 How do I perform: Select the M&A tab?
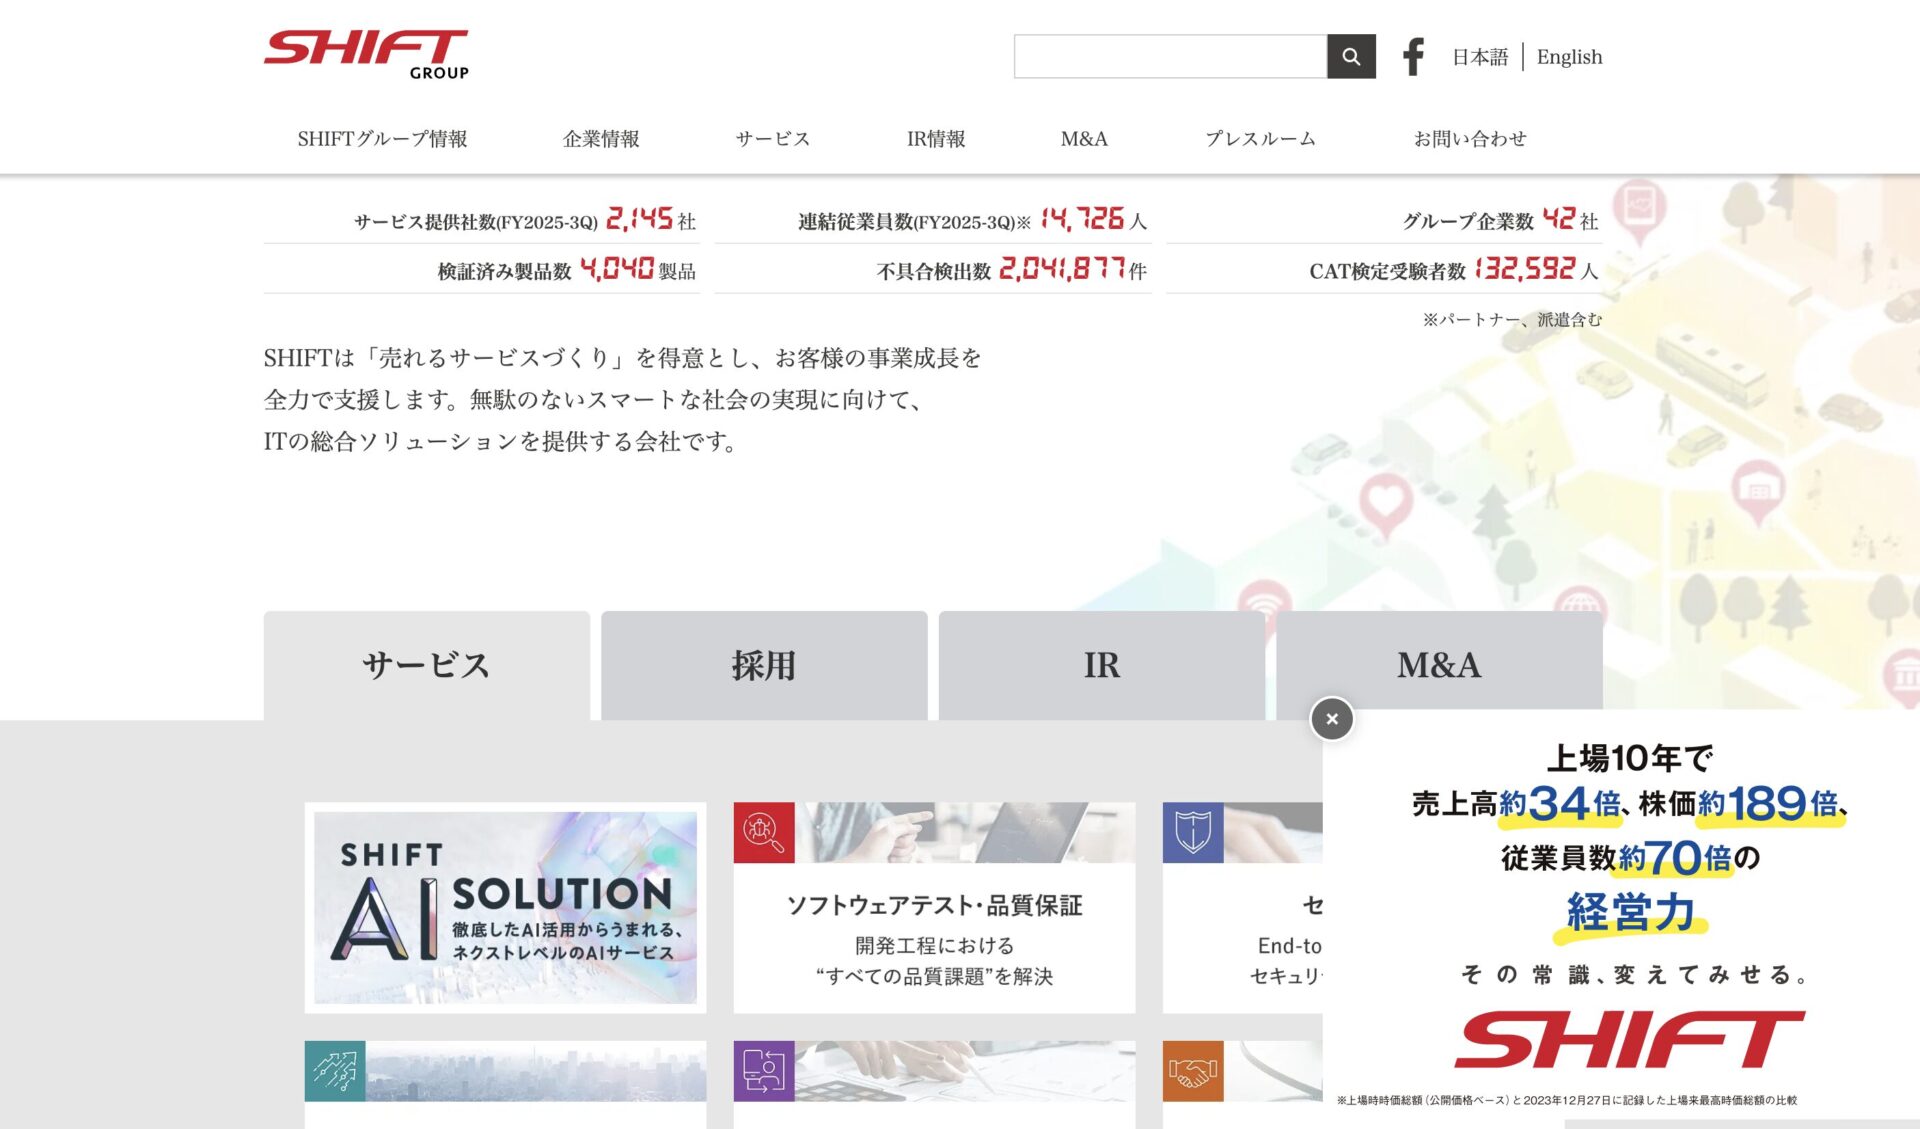coord(1439,664)
